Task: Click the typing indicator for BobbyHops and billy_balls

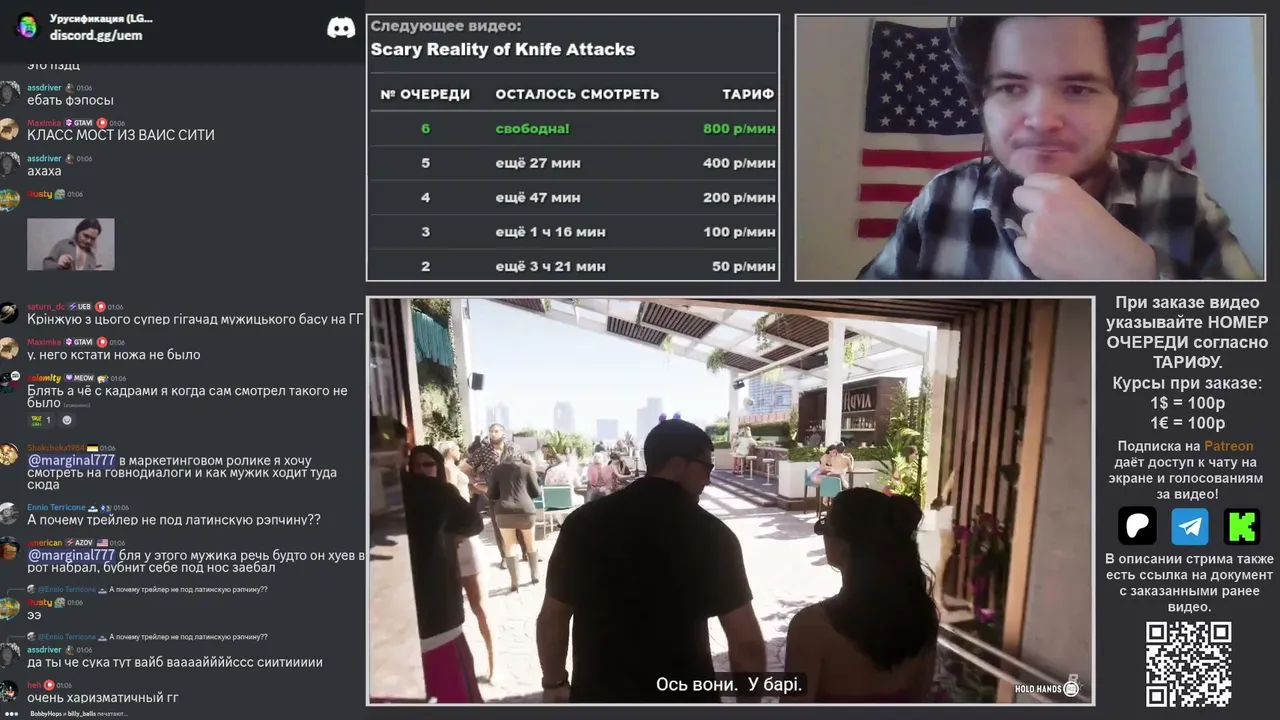Action: [x=78, y=714]
